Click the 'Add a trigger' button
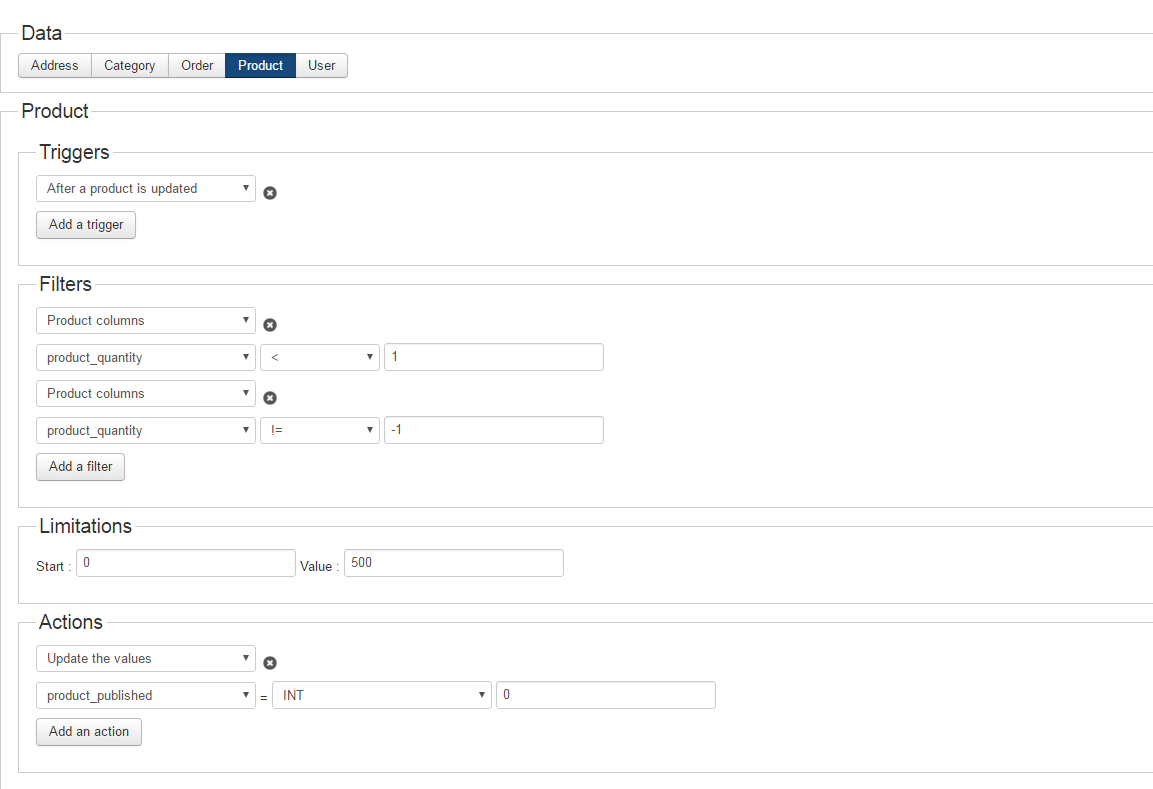This screenshot has height=789, width=1153. 86,225
